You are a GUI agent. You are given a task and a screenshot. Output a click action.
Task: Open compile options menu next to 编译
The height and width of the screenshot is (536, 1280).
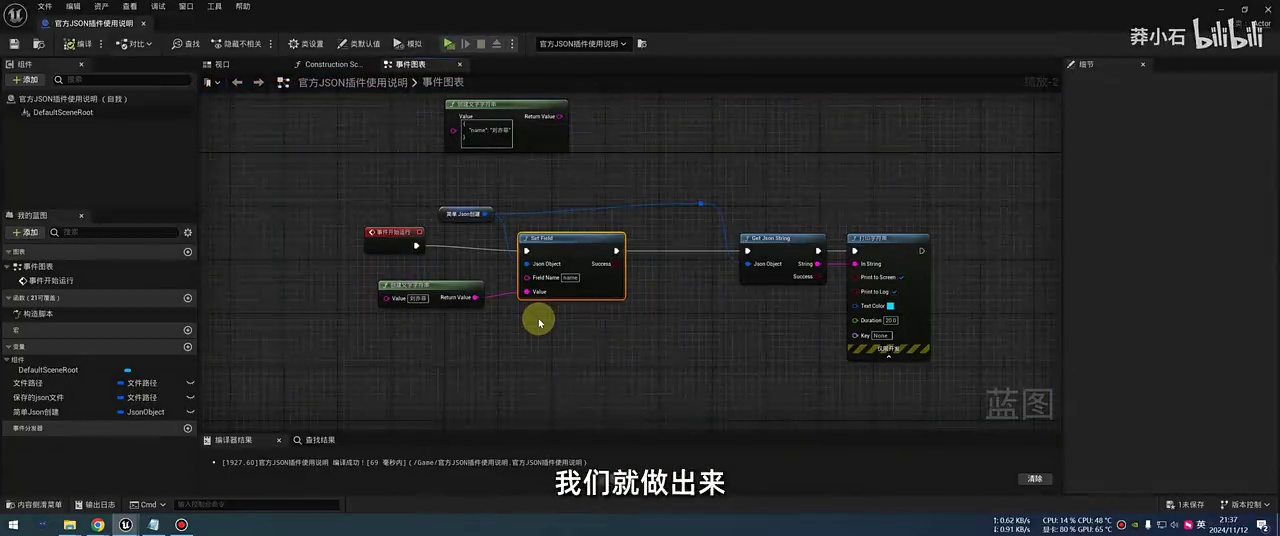point(103,44)
